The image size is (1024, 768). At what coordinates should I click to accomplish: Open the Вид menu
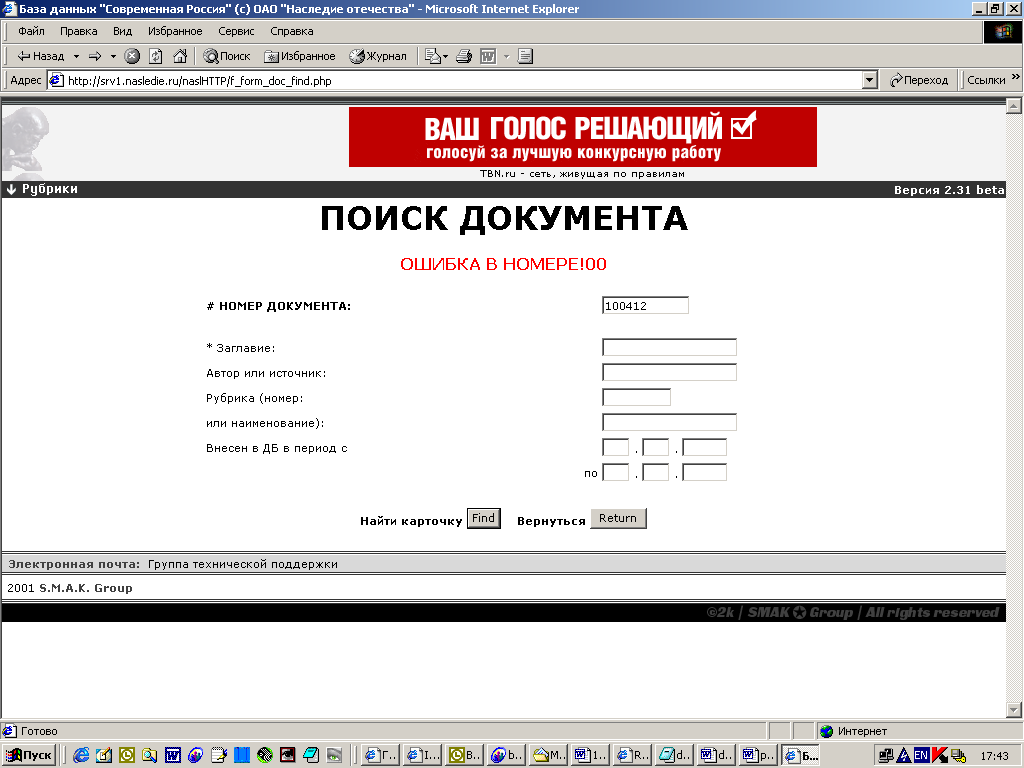coord(122,31)
